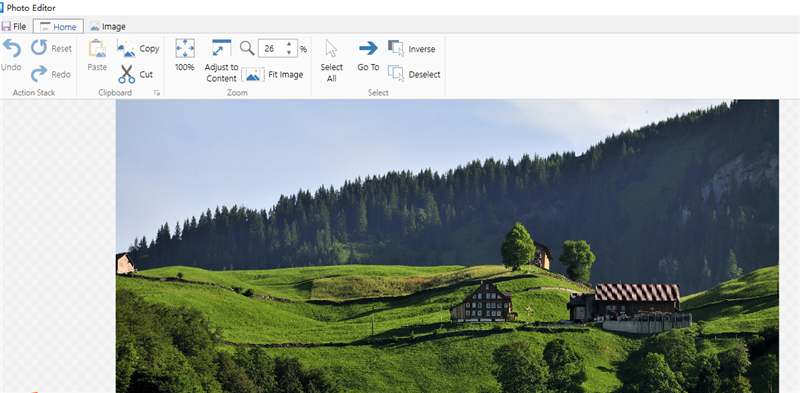Click the Select All cursor icon
800x393 pixels.
(x=332, y=49)
